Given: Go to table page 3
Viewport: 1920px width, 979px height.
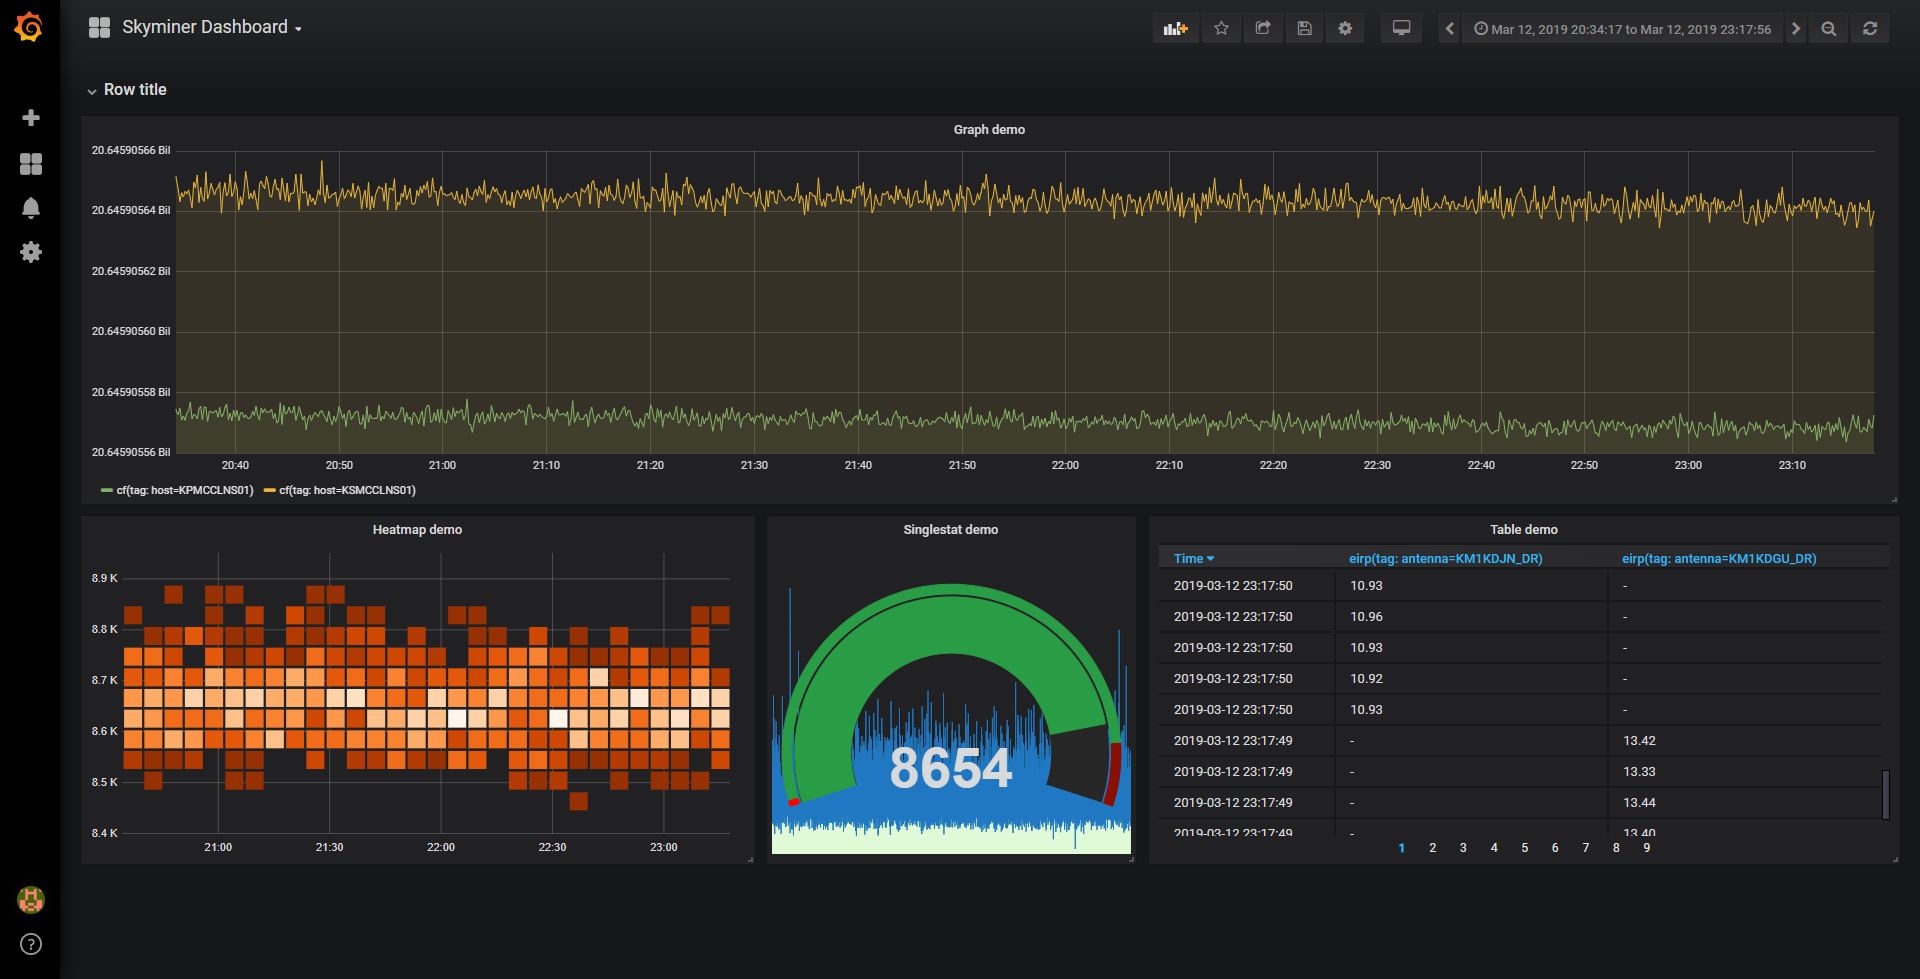Looking at the screenshot, I should pos(1463,848).
